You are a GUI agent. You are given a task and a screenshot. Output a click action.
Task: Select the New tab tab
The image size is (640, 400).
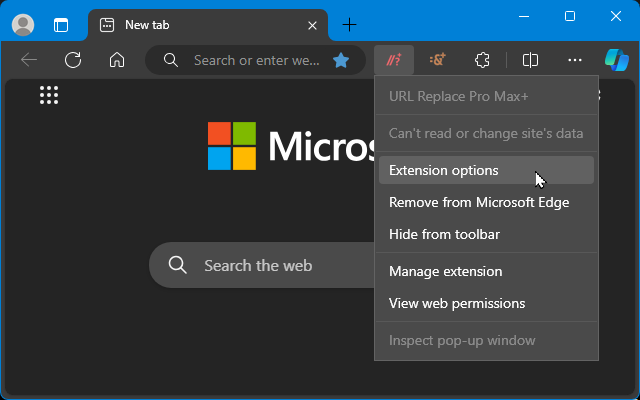coord(208,25)
